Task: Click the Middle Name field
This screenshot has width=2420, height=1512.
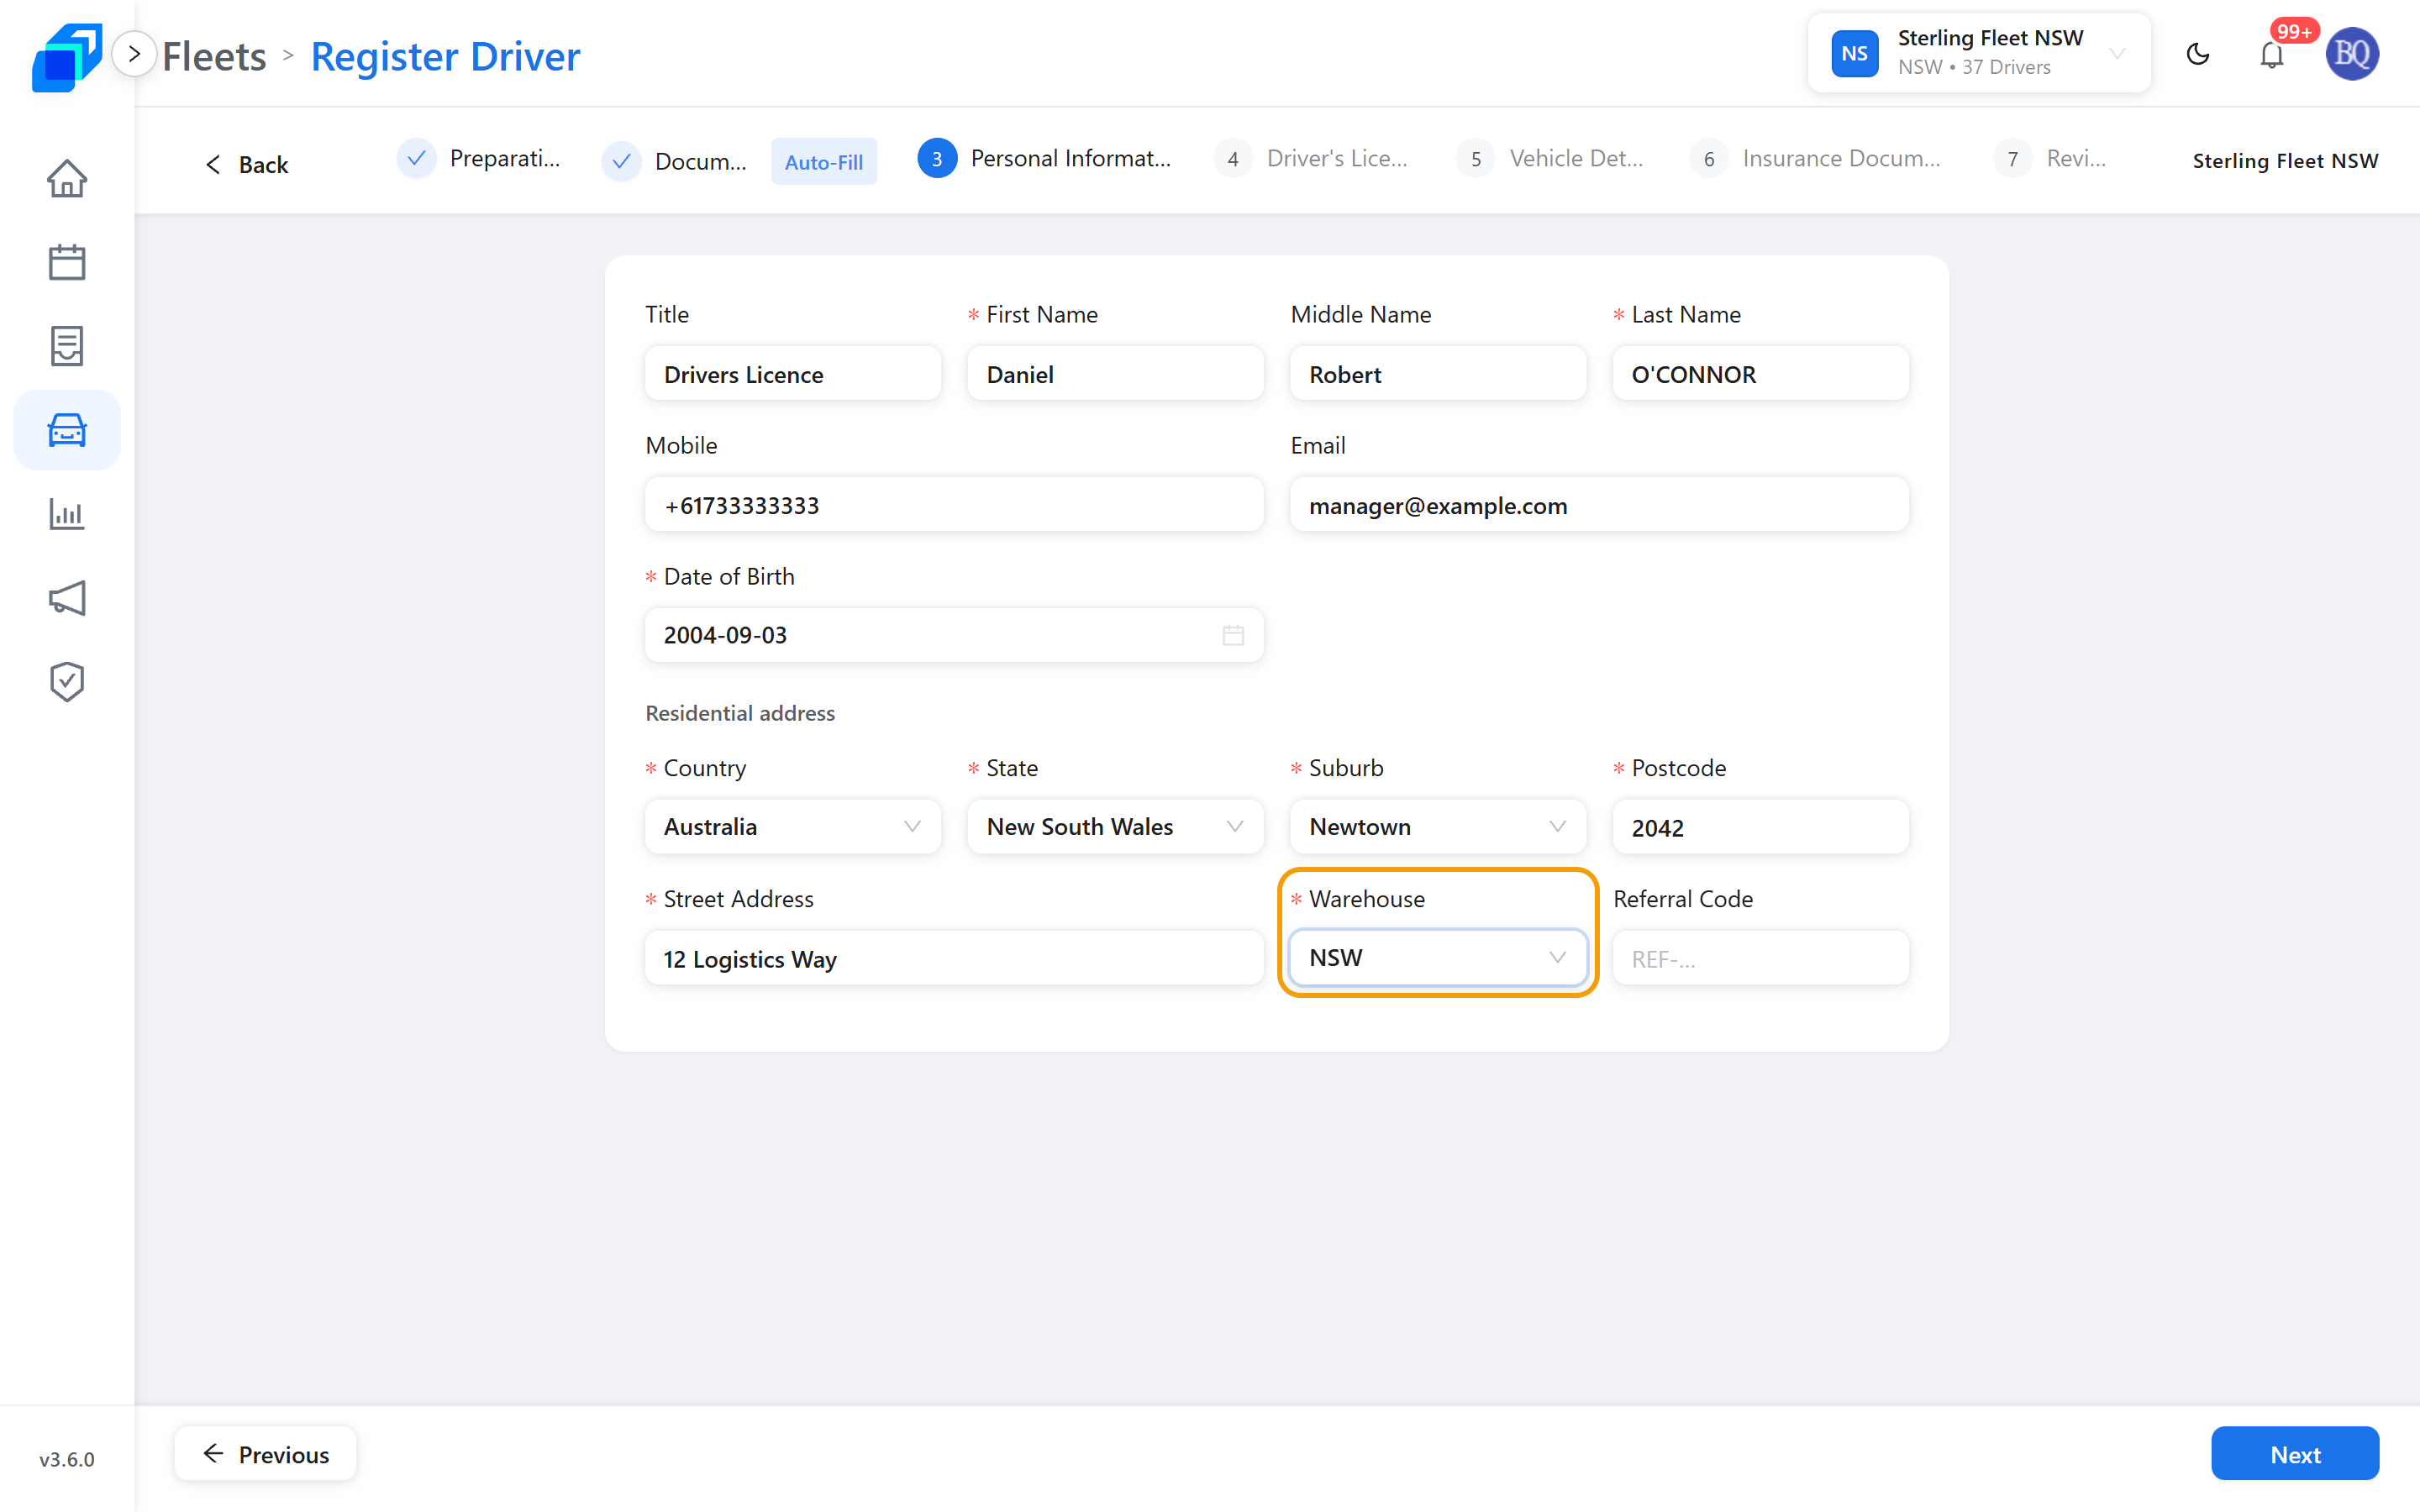Action: tap(1438, 374)
